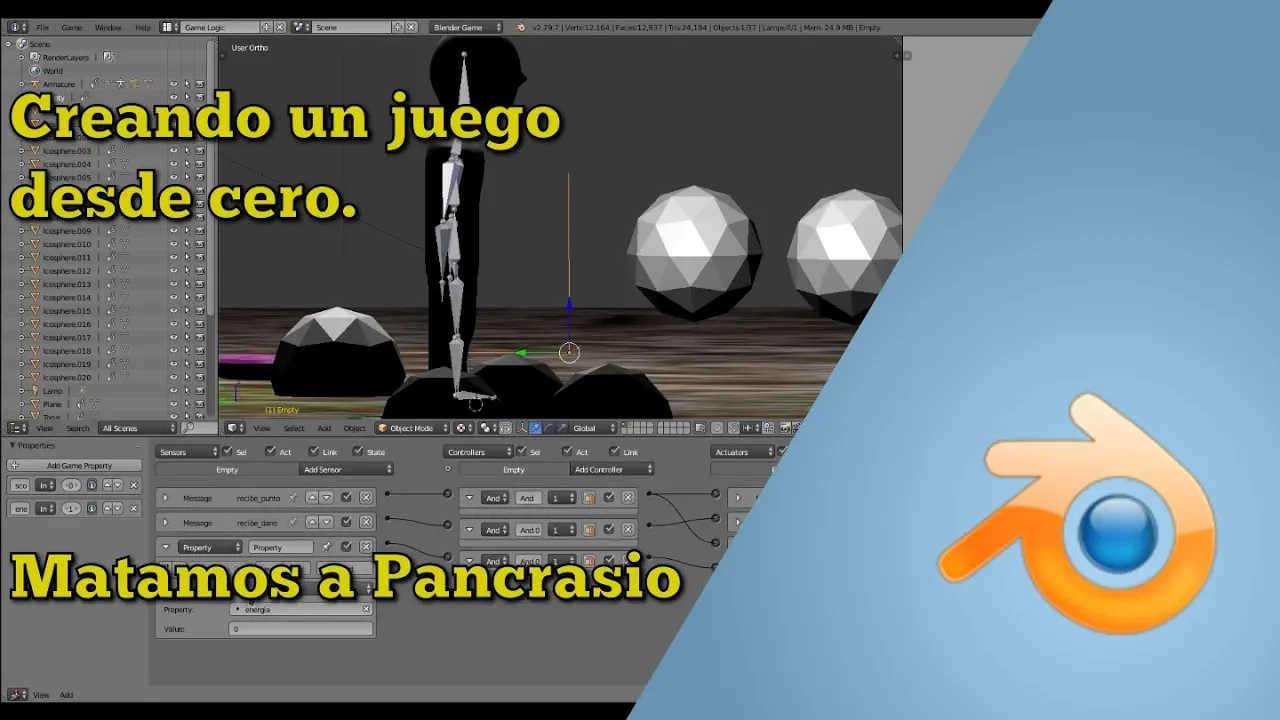Hide Icosphere.013 with its eye icon

pos(173,284)
